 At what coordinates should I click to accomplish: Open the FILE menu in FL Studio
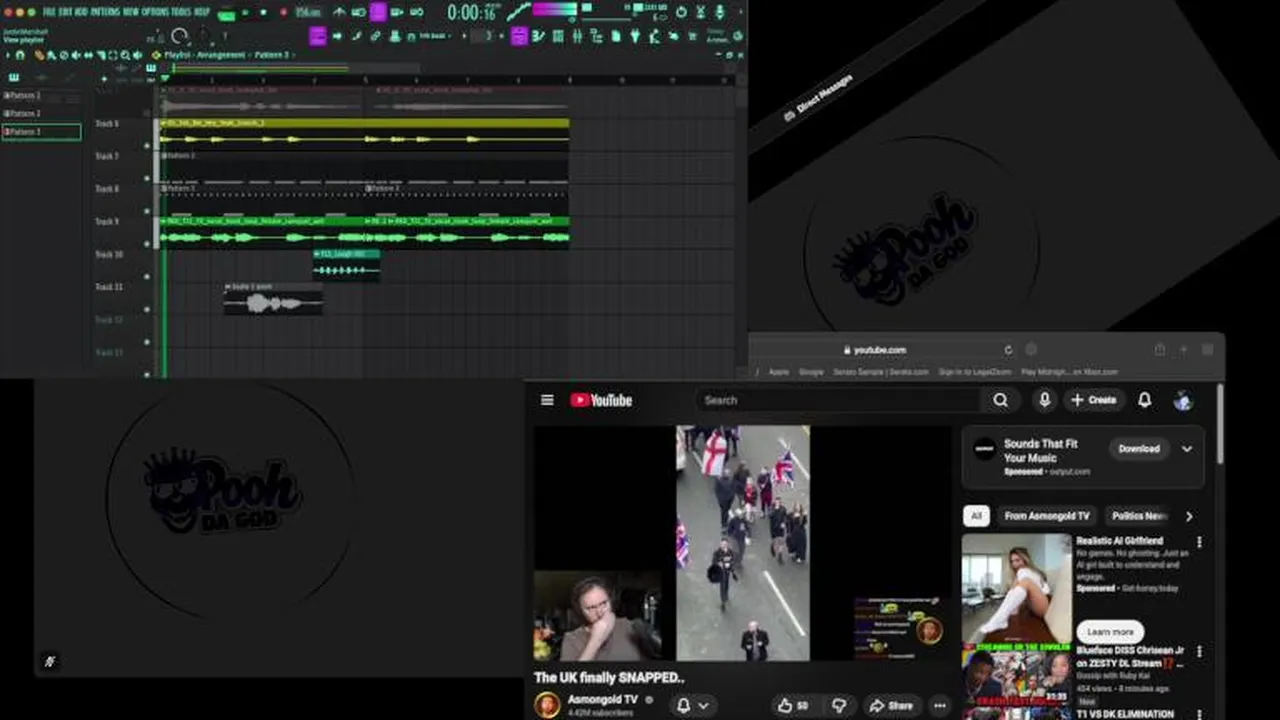[x=47, y=12]
